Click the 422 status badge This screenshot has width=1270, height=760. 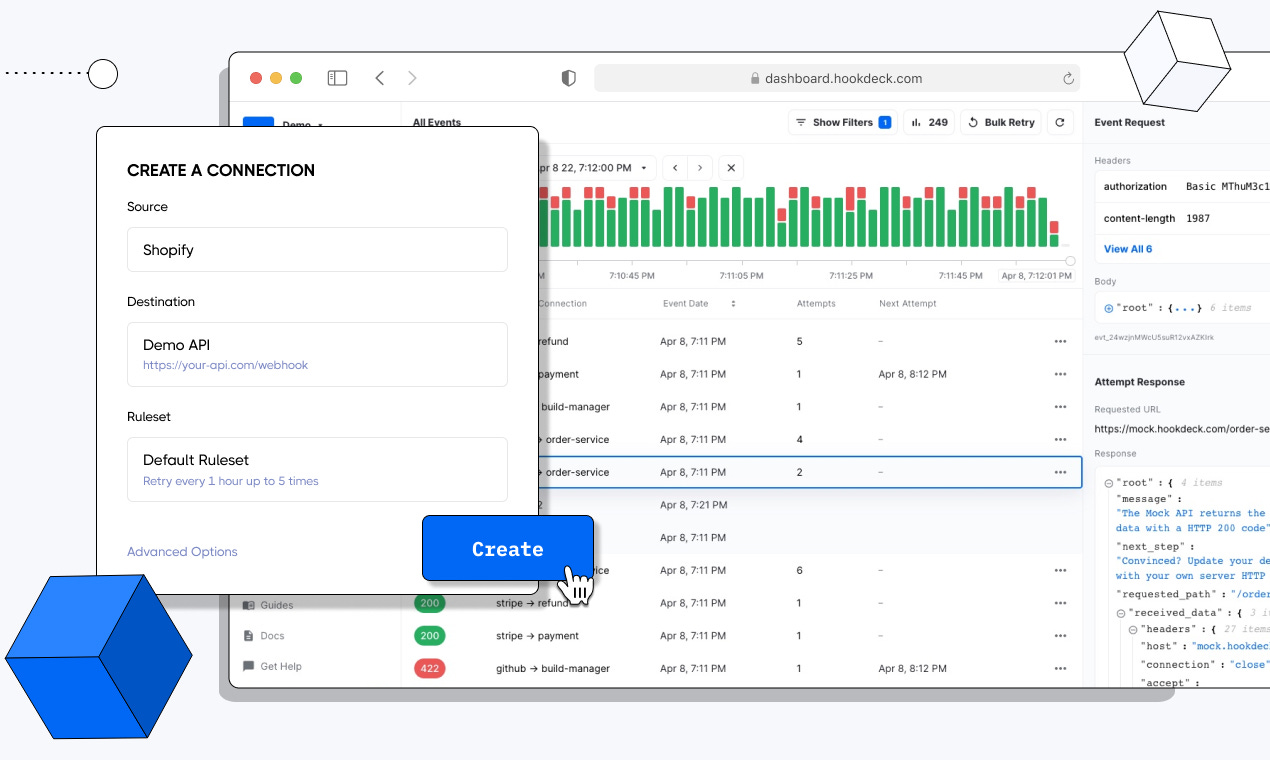(430, 668)
